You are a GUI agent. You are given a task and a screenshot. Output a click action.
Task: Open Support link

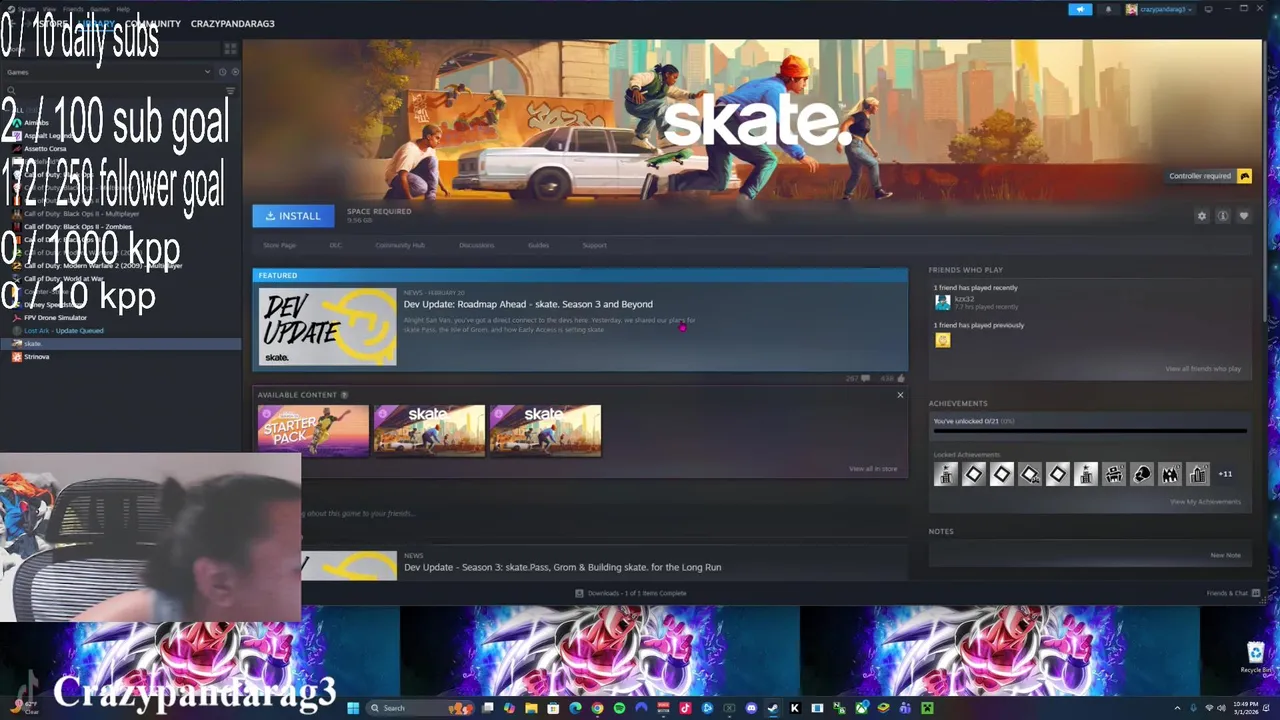(594, 245)
